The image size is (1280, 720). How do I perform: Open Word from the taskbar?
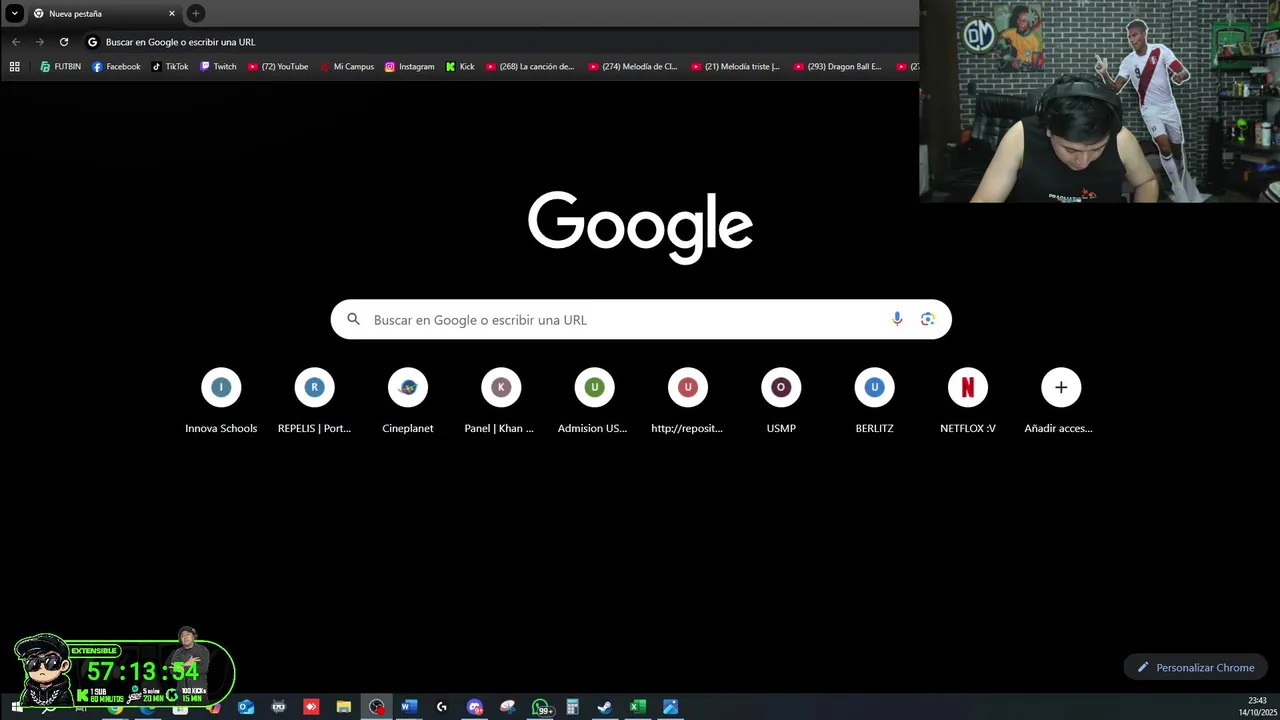tap(408, 707)
